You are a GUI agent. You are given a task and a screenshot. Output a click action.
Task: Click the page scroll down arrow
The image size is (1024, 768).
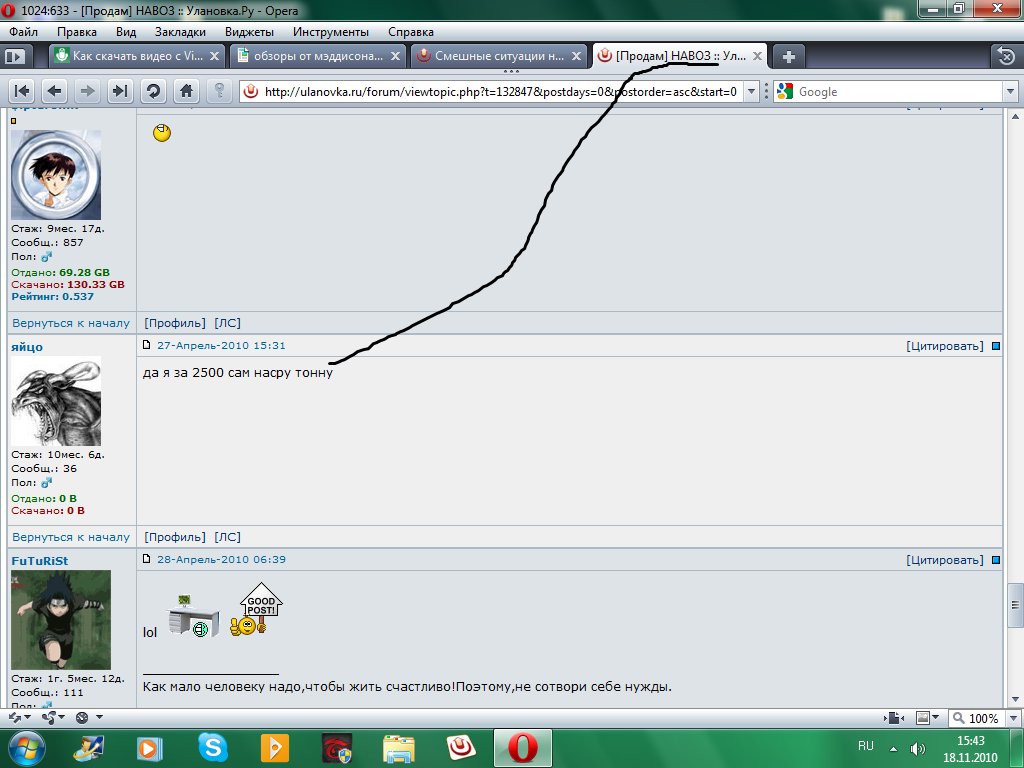[1015, 699]
